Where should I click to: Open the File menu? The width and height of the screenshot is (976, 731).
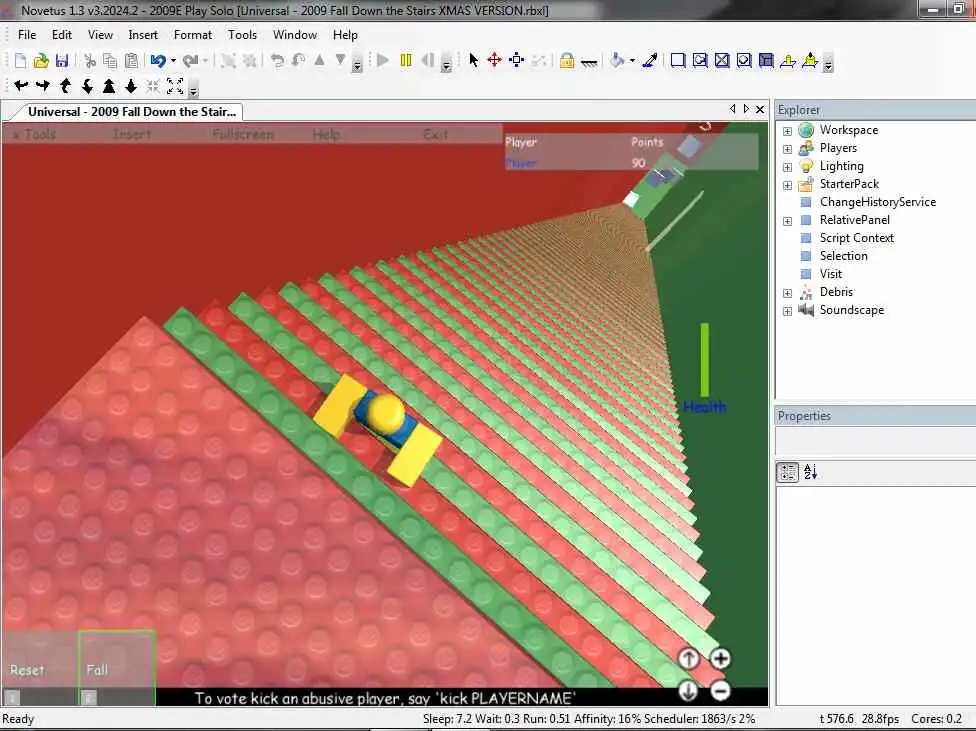pyautogui.click(x=27, y=35)
